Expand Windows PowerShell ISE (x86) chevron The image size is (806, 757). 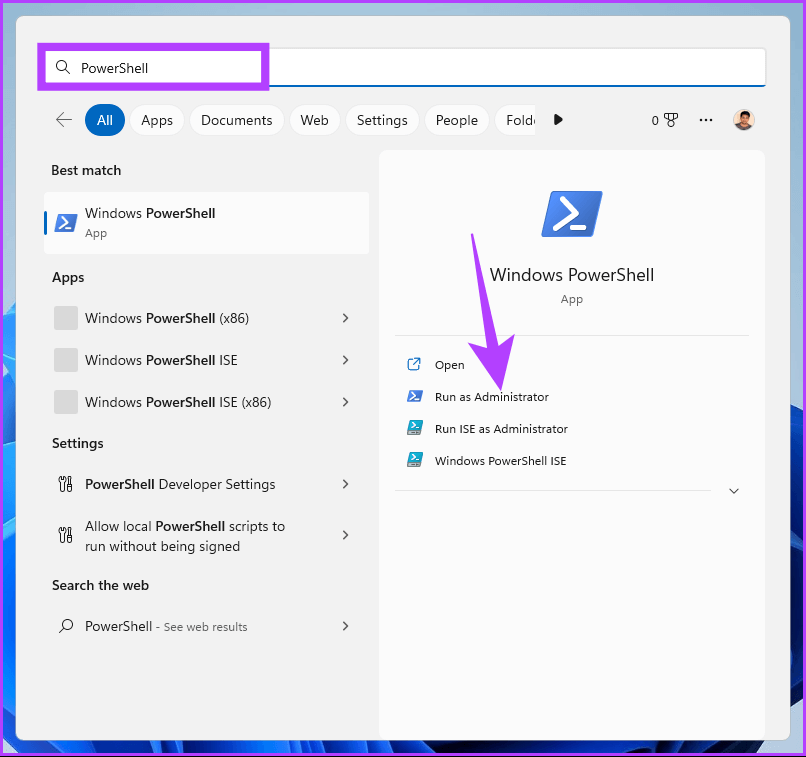(345, 402)
